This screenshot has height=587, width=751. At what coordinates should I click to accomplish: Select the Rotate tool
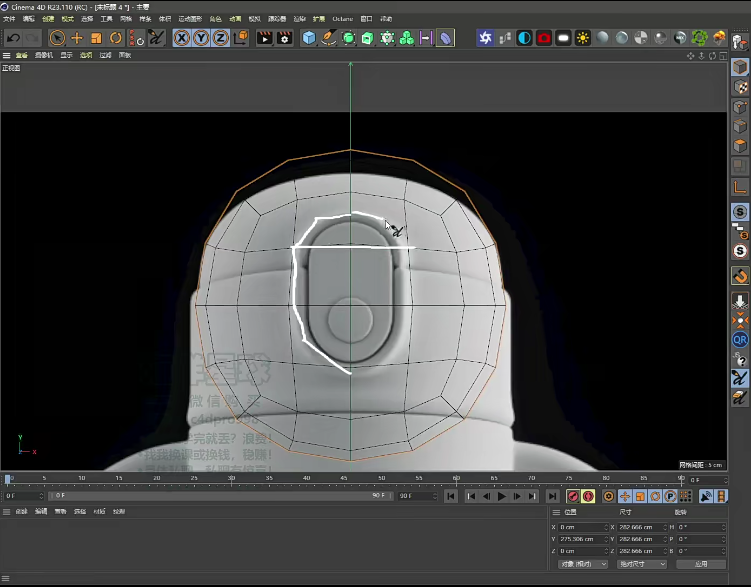coord(116,38)
